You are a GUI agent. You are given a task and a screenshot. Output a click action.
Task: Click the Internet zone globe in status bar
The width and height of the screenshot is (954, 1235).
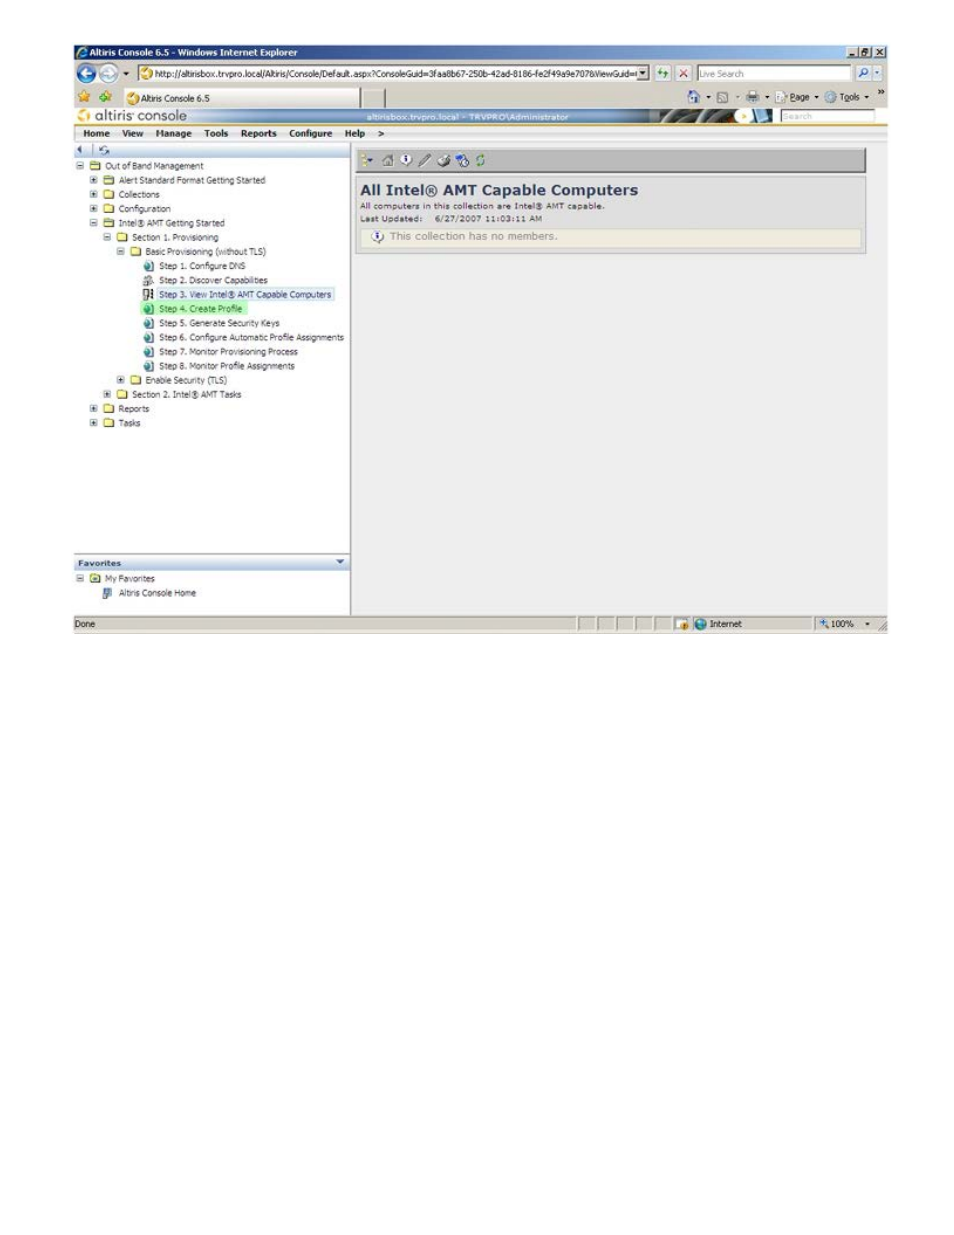pyautogui.click(x=700, y=624)
